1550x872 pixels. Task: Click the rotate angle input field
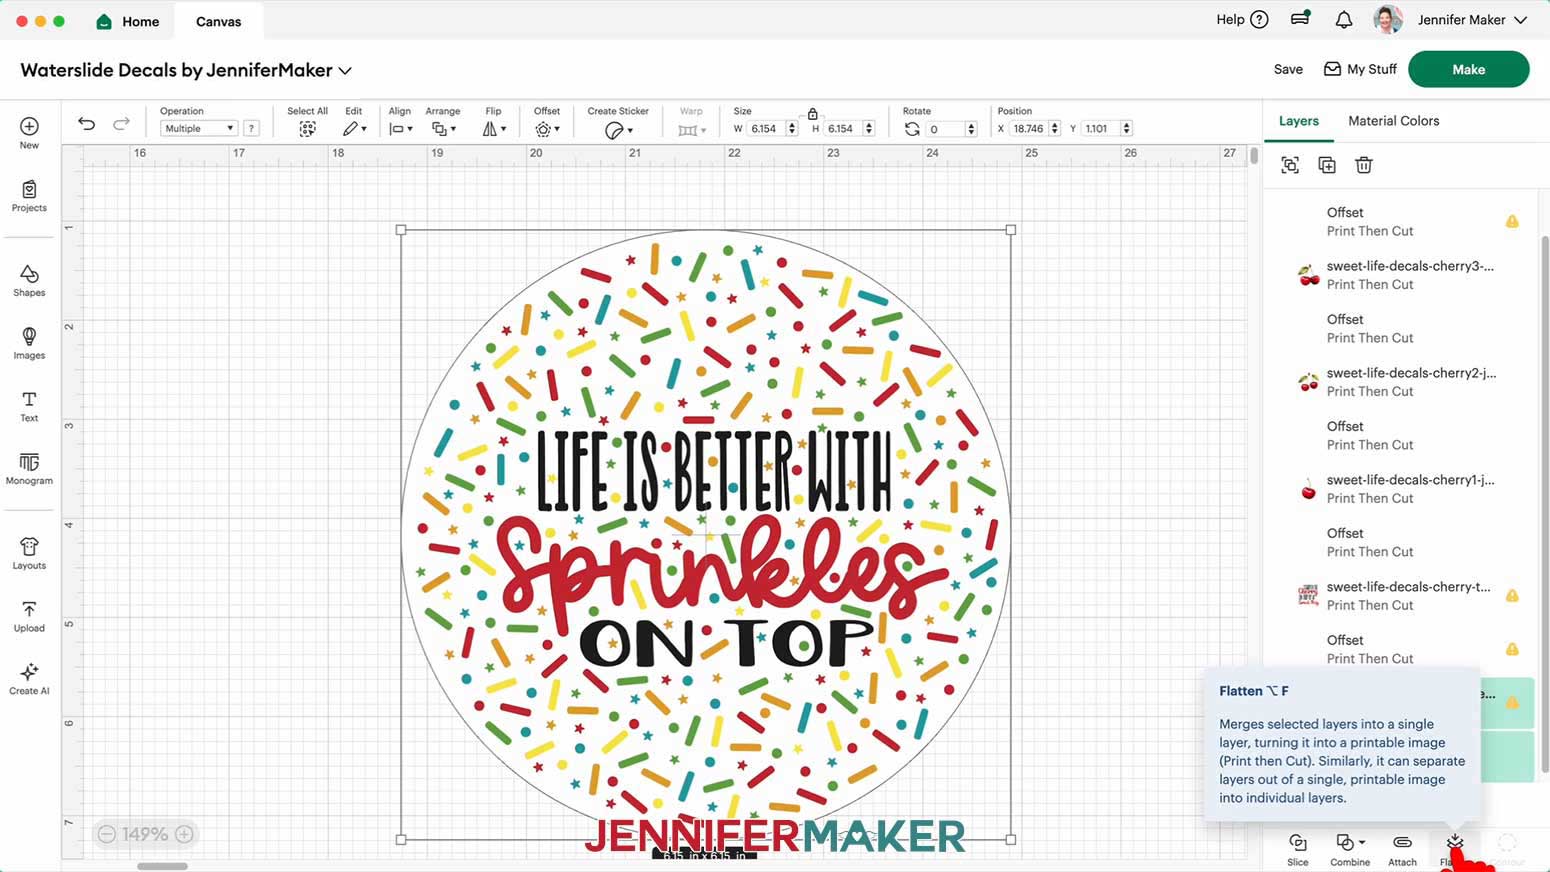pos(945,128)
